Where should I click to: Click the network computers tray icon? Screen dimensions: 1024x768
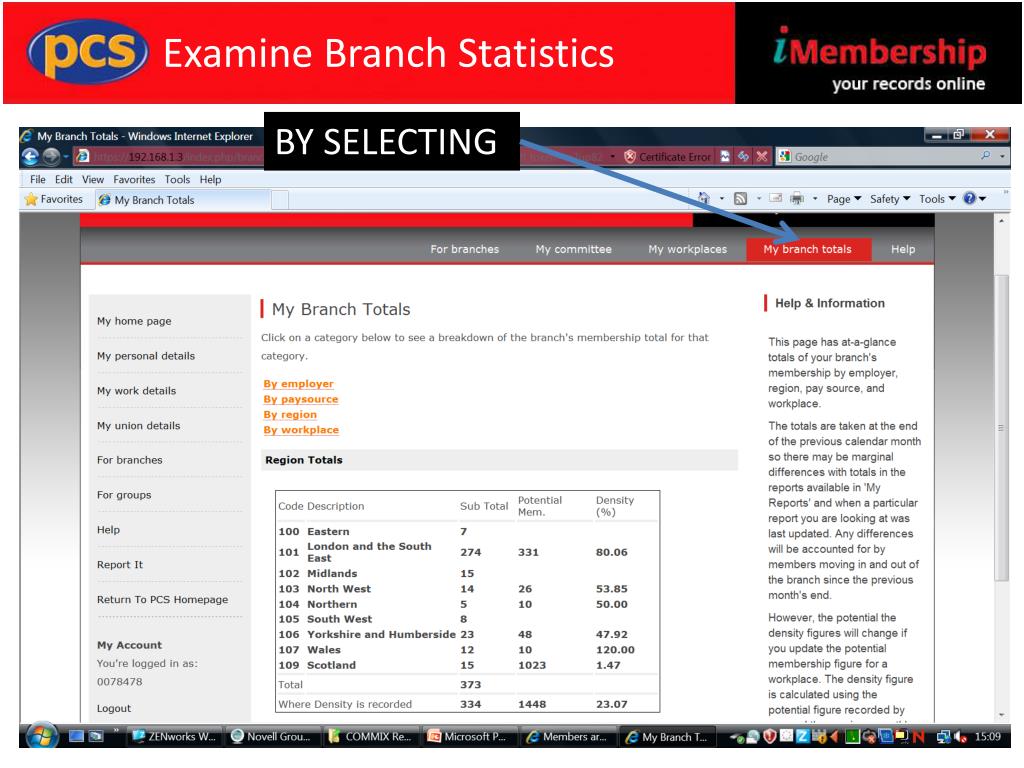[944, 737]
